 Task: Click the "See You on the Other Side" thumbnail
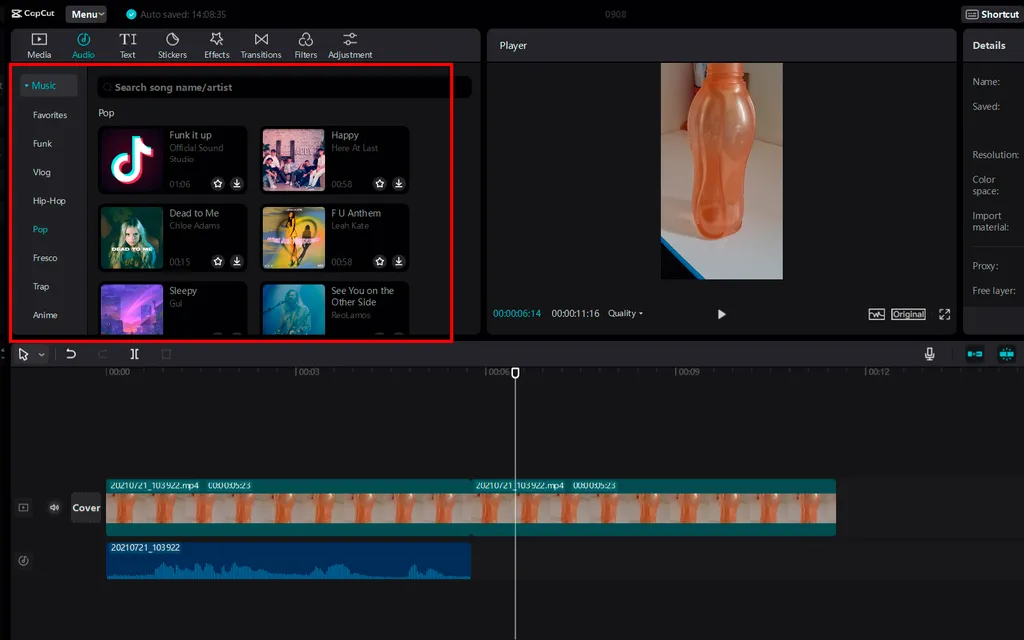294,310
